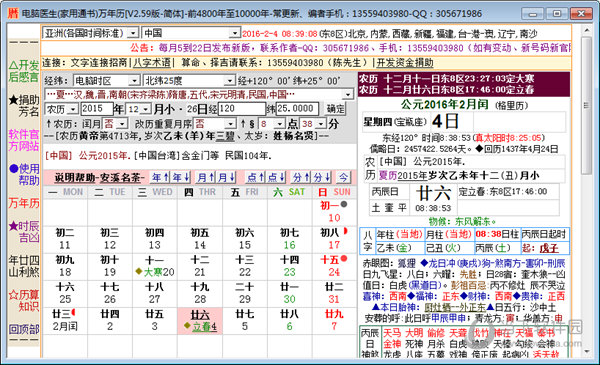The image size is (600, 365).
Task: Select calendar day 2月闰 (廿三)
Action: point(65,321)
